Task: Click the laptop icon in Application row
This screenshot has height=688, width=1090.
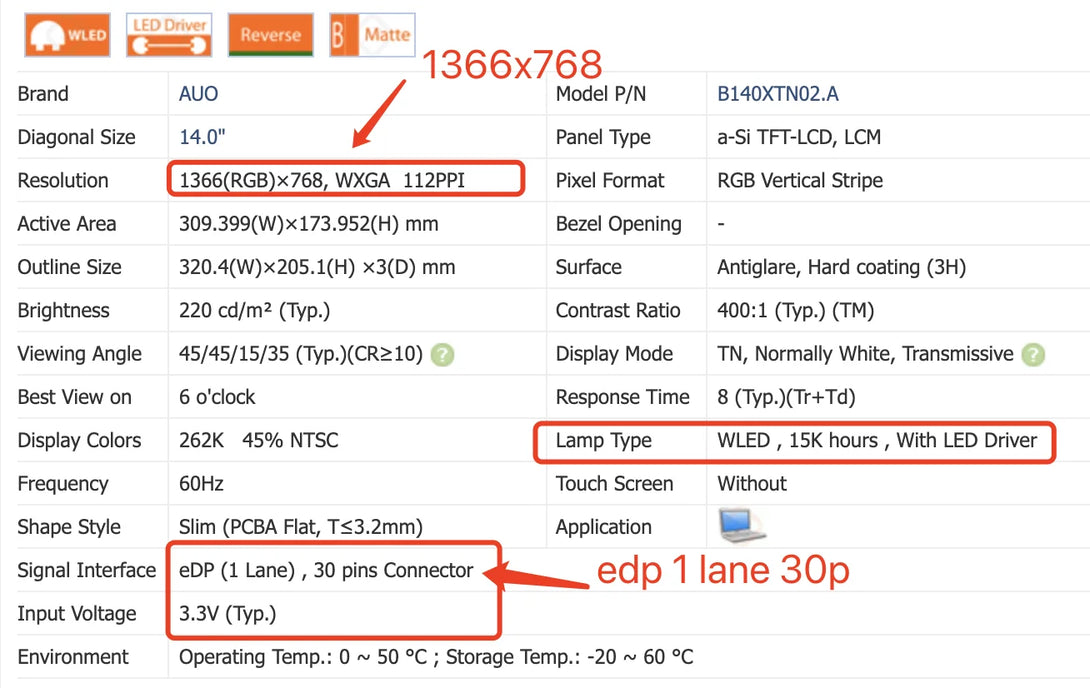Action: click(741, 526)
